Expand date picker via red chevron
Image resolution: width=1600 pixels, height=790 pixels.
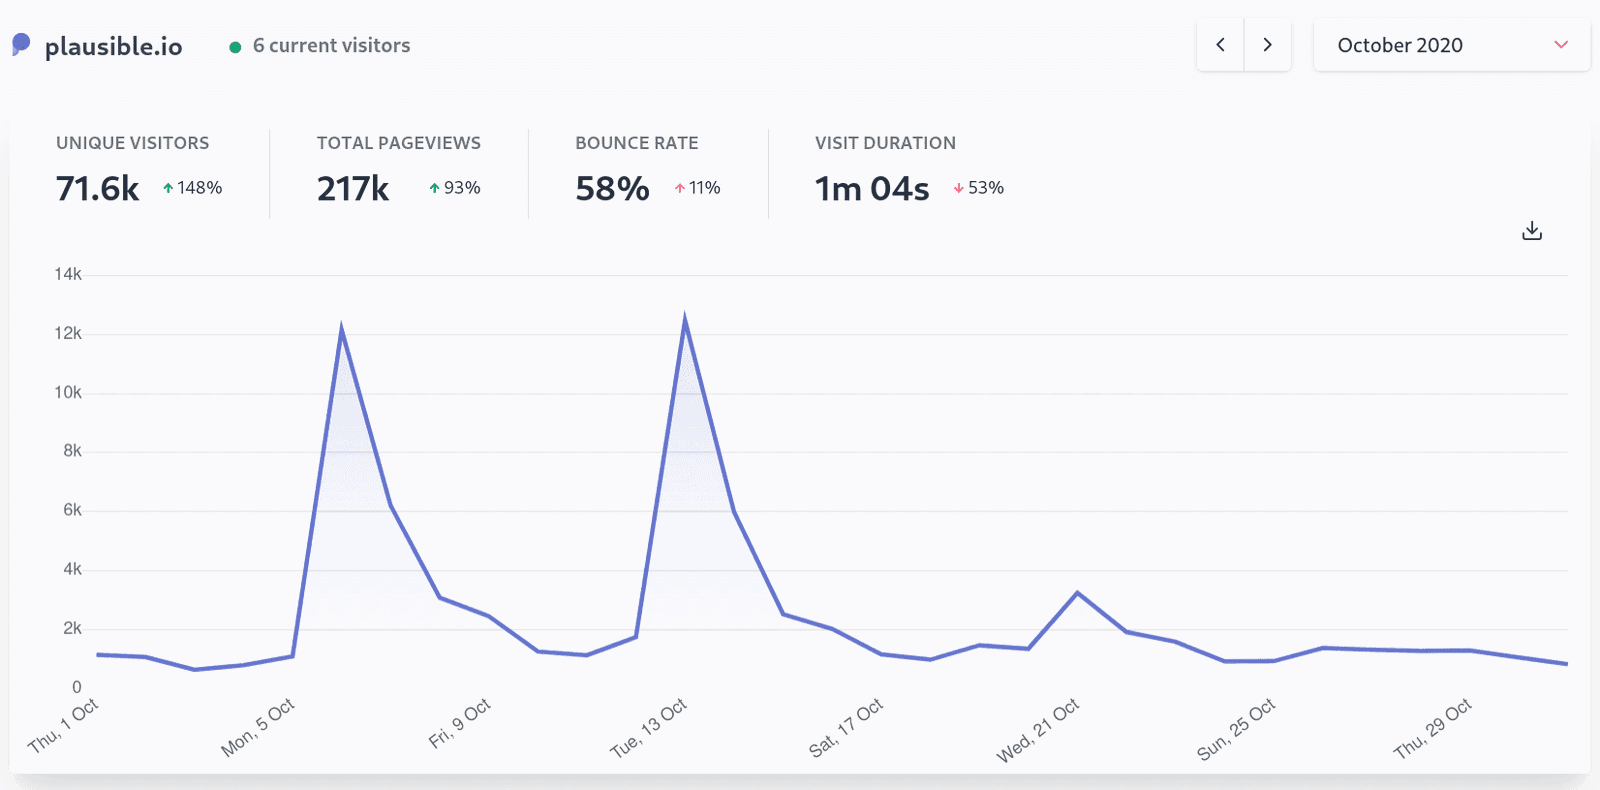tap(1560, 45)
